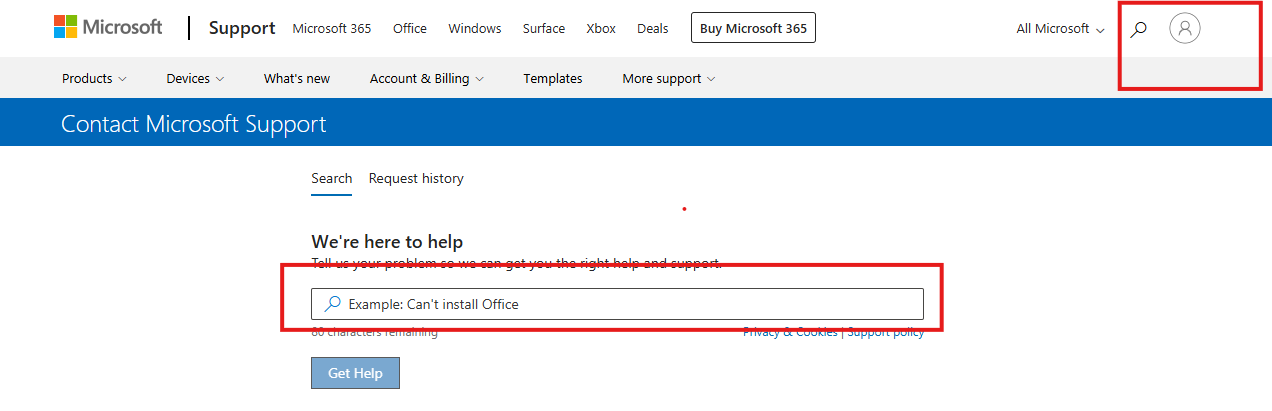Viewport: 1272px width, 411px height.
Task: Open the Privacy & Cookies link
Action: 790,332
